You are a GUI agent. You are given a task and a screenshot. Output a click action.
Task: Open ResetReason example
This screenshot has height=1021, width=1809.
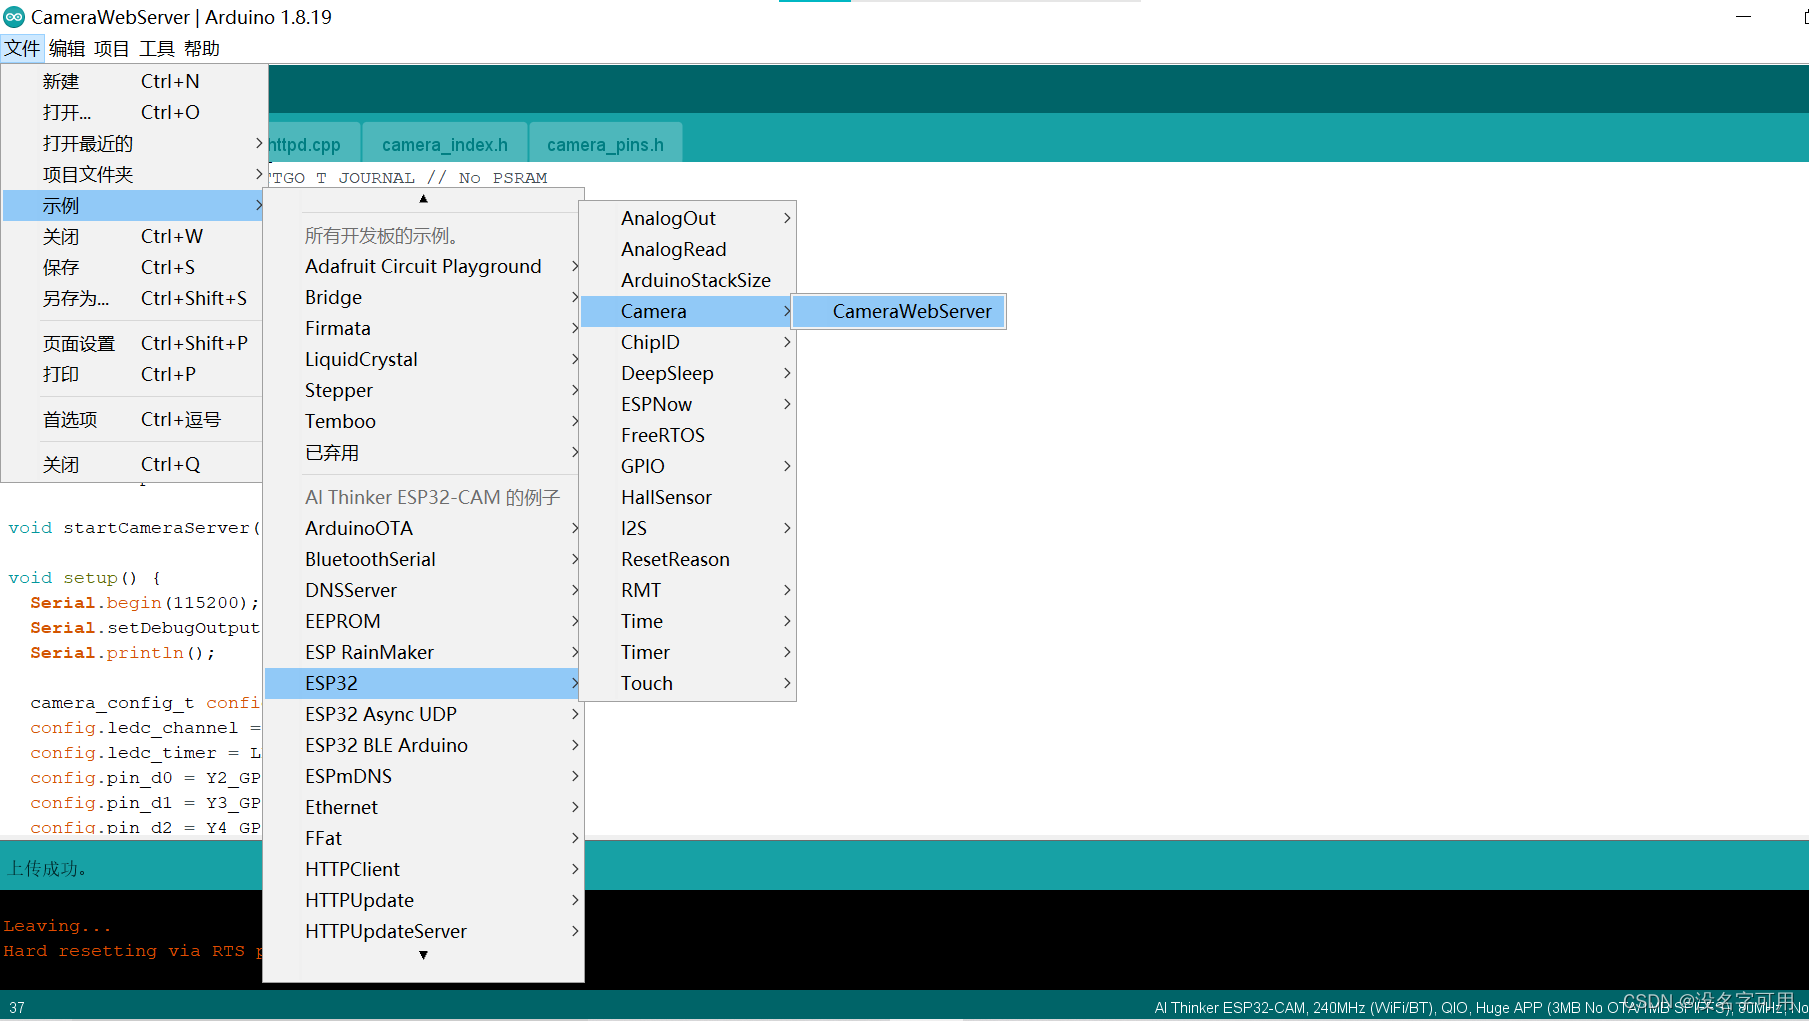click(x=688, y=559)
